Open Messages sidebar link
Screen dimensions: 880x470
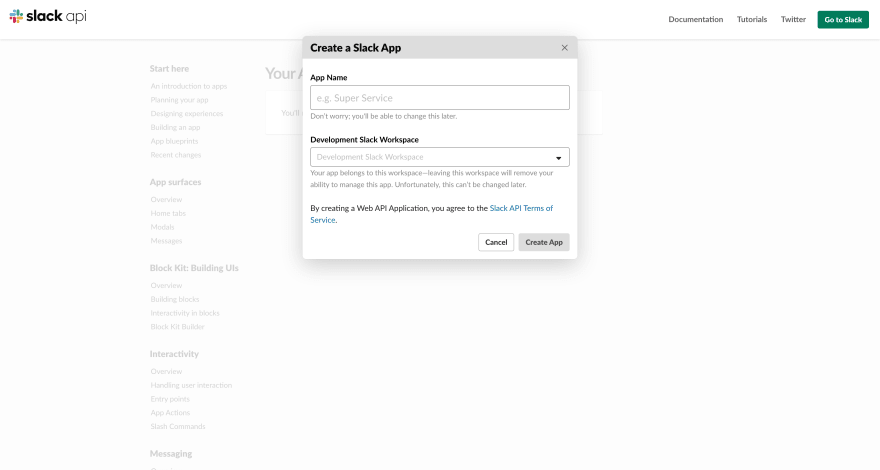point(166,241)
